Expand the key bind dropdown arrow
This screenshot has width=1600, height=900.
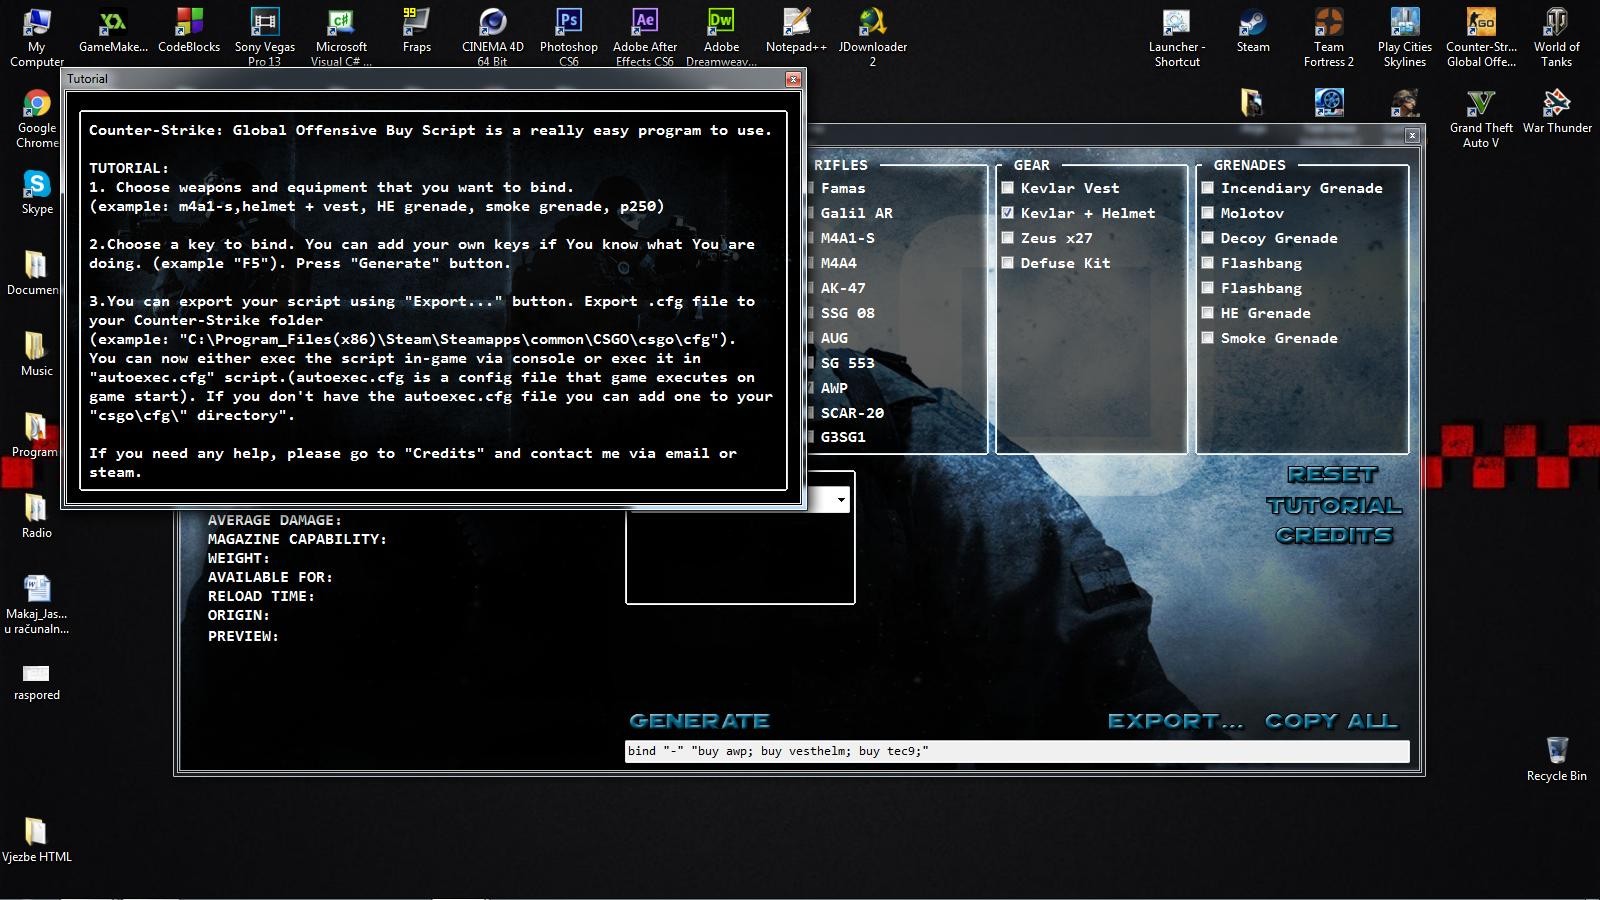coord(841,500)
